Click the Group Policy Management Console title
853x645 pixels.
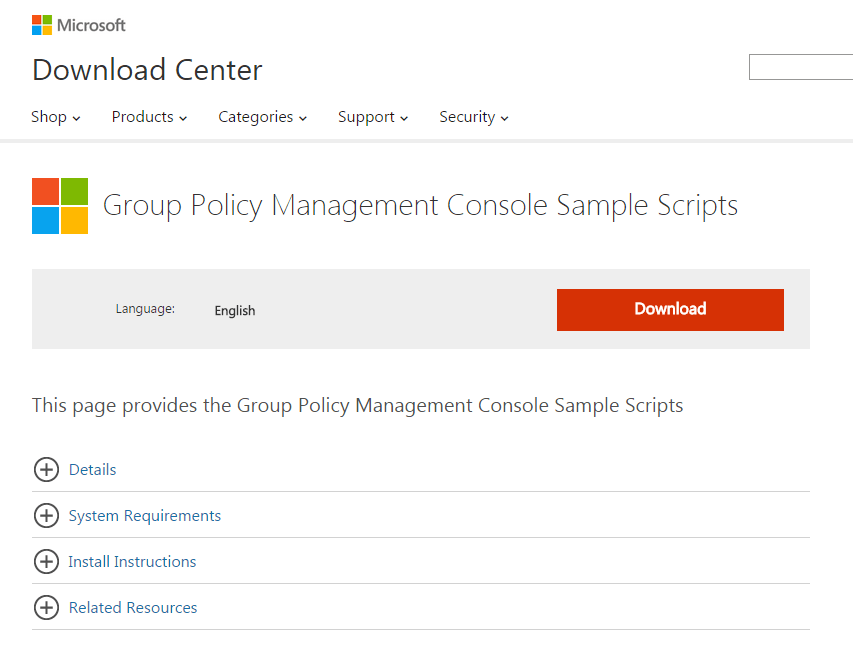[x=420, y=206]
